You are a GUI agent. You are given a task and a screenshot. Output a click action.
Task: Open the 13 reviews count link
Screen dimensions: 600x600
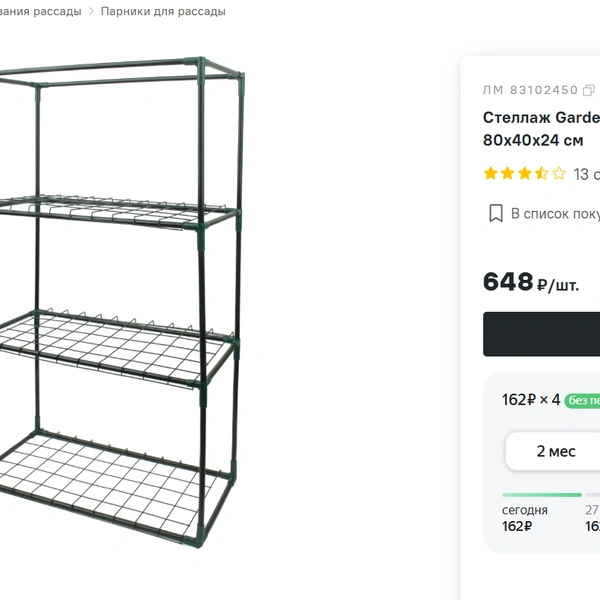tap(587, 174)
